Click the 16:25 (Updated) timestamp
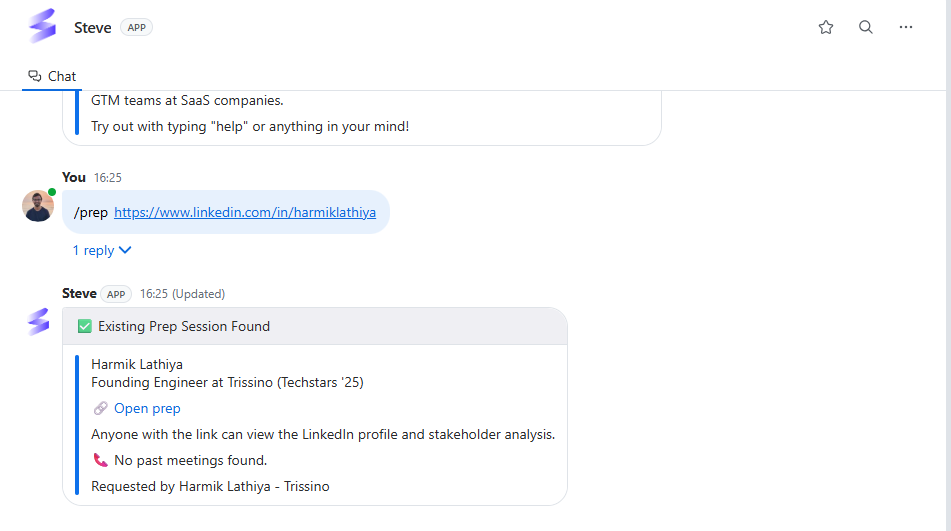The height and width of the screenshot is (531, 951). [x=183, y=294]
